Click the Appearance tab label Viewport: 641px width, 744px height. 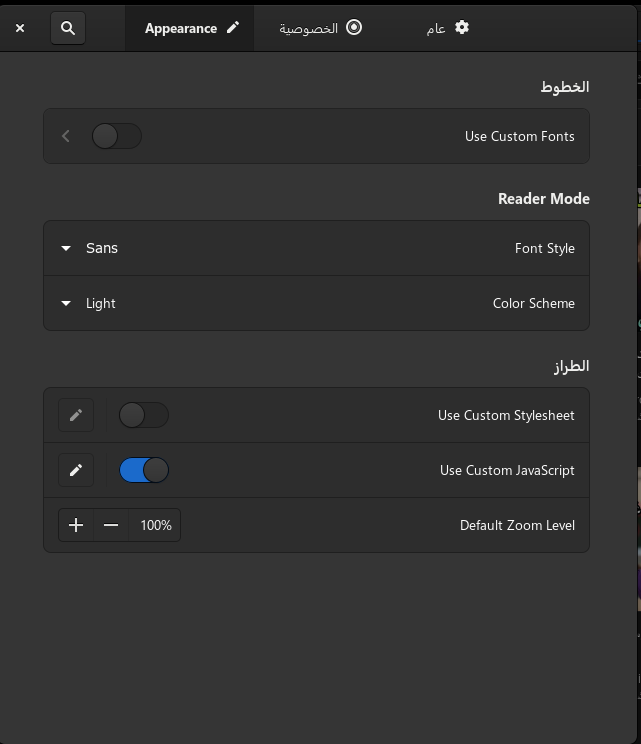(x=181, y=28)
